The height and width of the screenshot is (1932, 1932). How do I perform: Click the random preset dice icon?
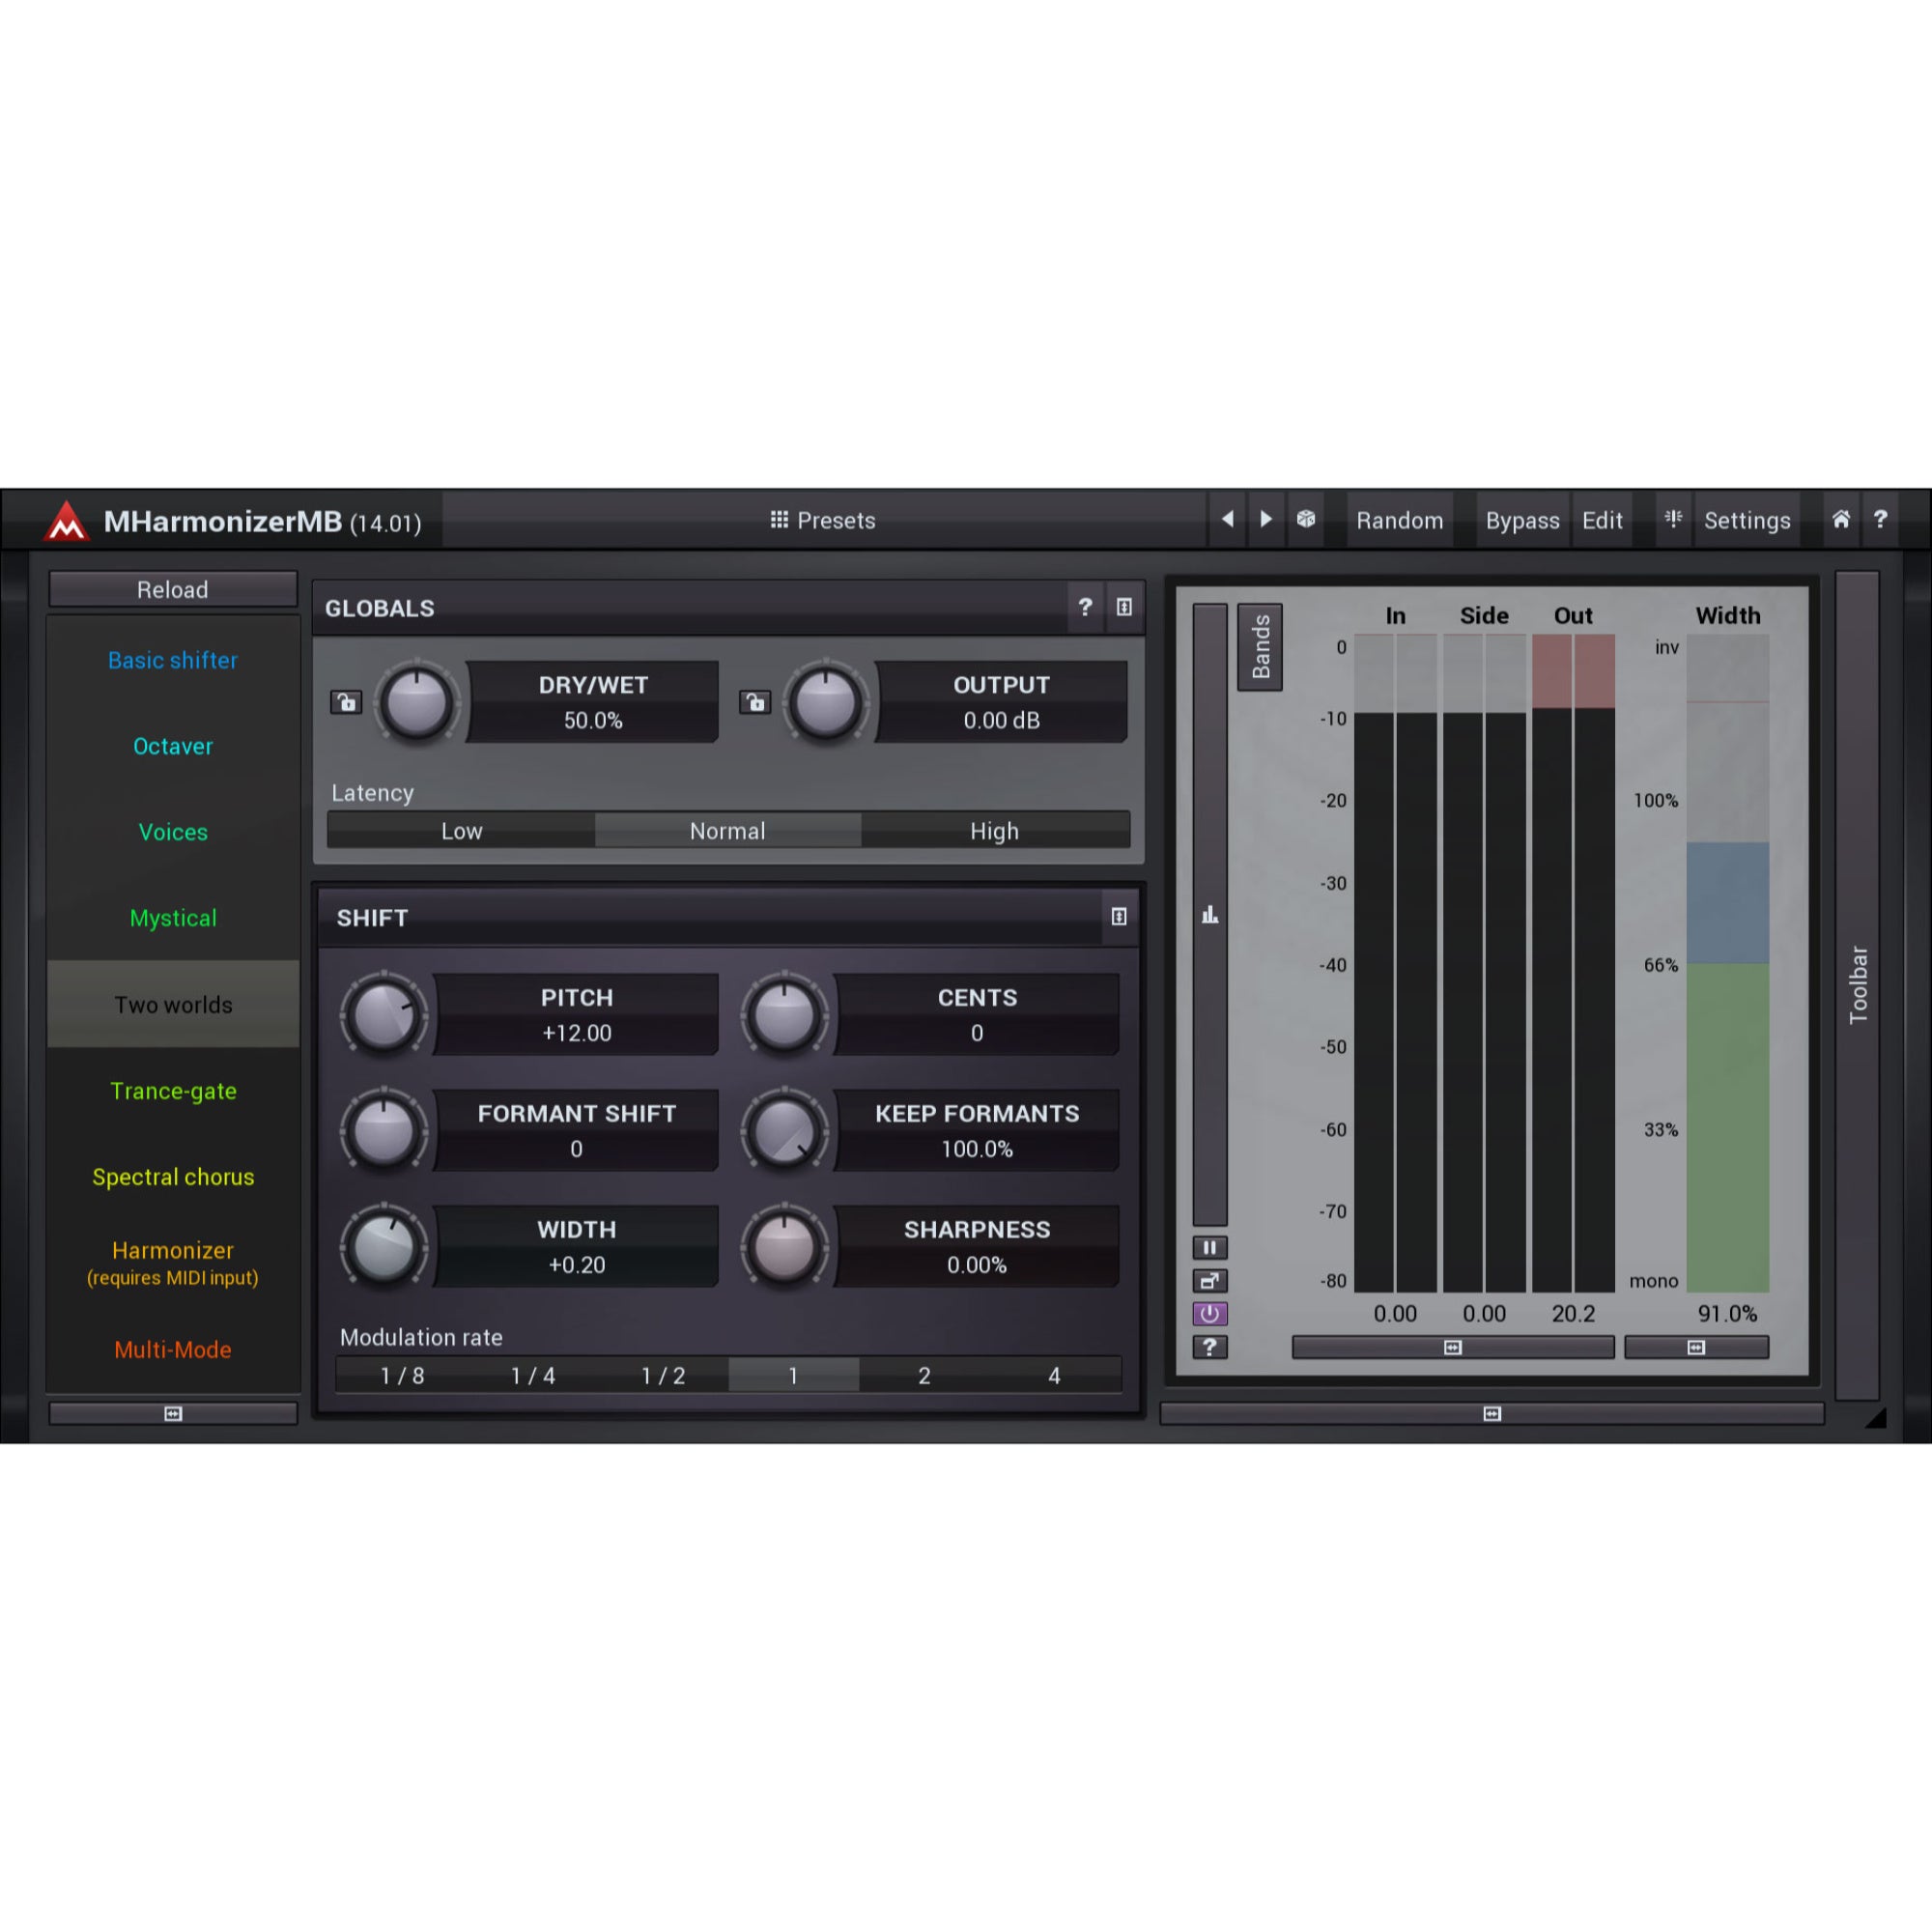tap(1306, 519)
